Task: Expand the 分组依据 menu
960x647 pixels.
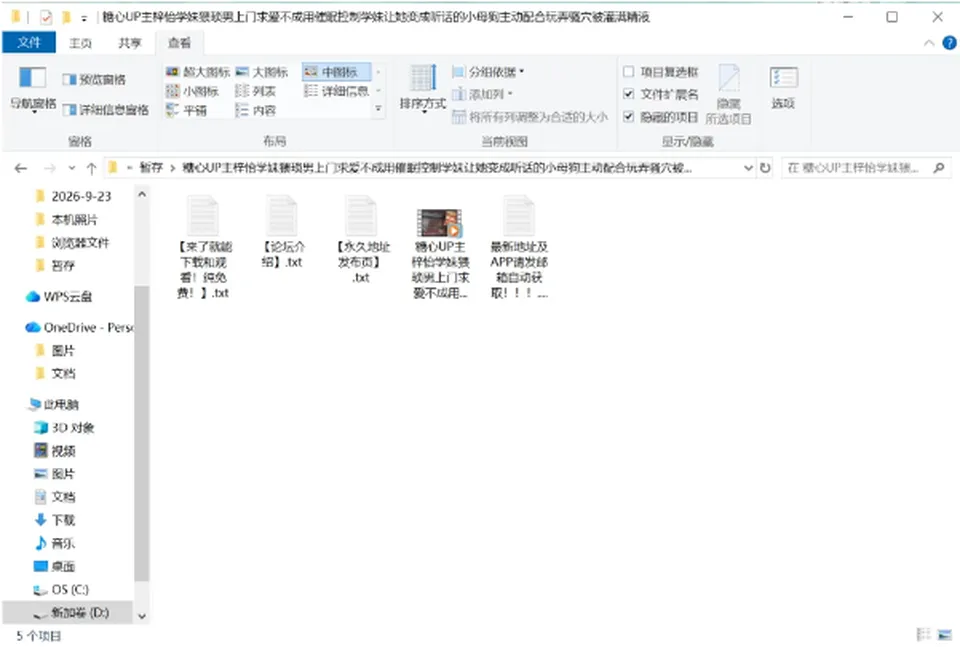Action: click(488, 72)
